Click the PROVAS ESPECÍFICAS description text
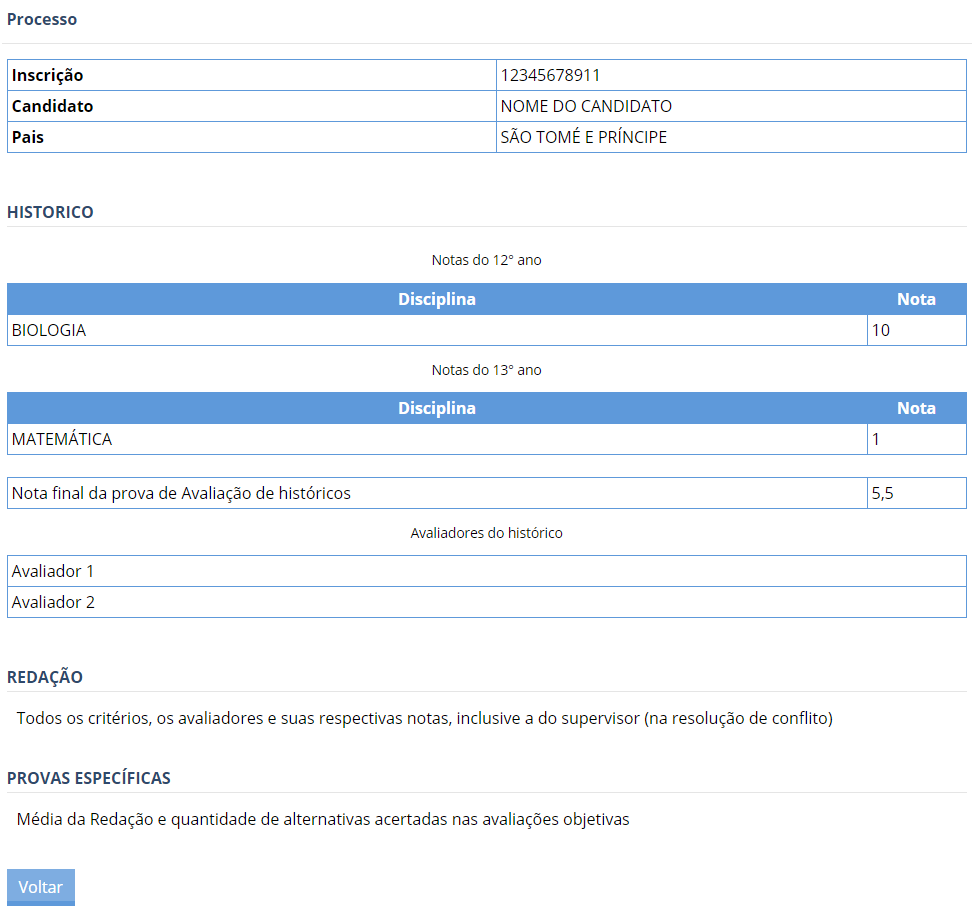Viewport: 976px width, 914px height. coord(322,818)
